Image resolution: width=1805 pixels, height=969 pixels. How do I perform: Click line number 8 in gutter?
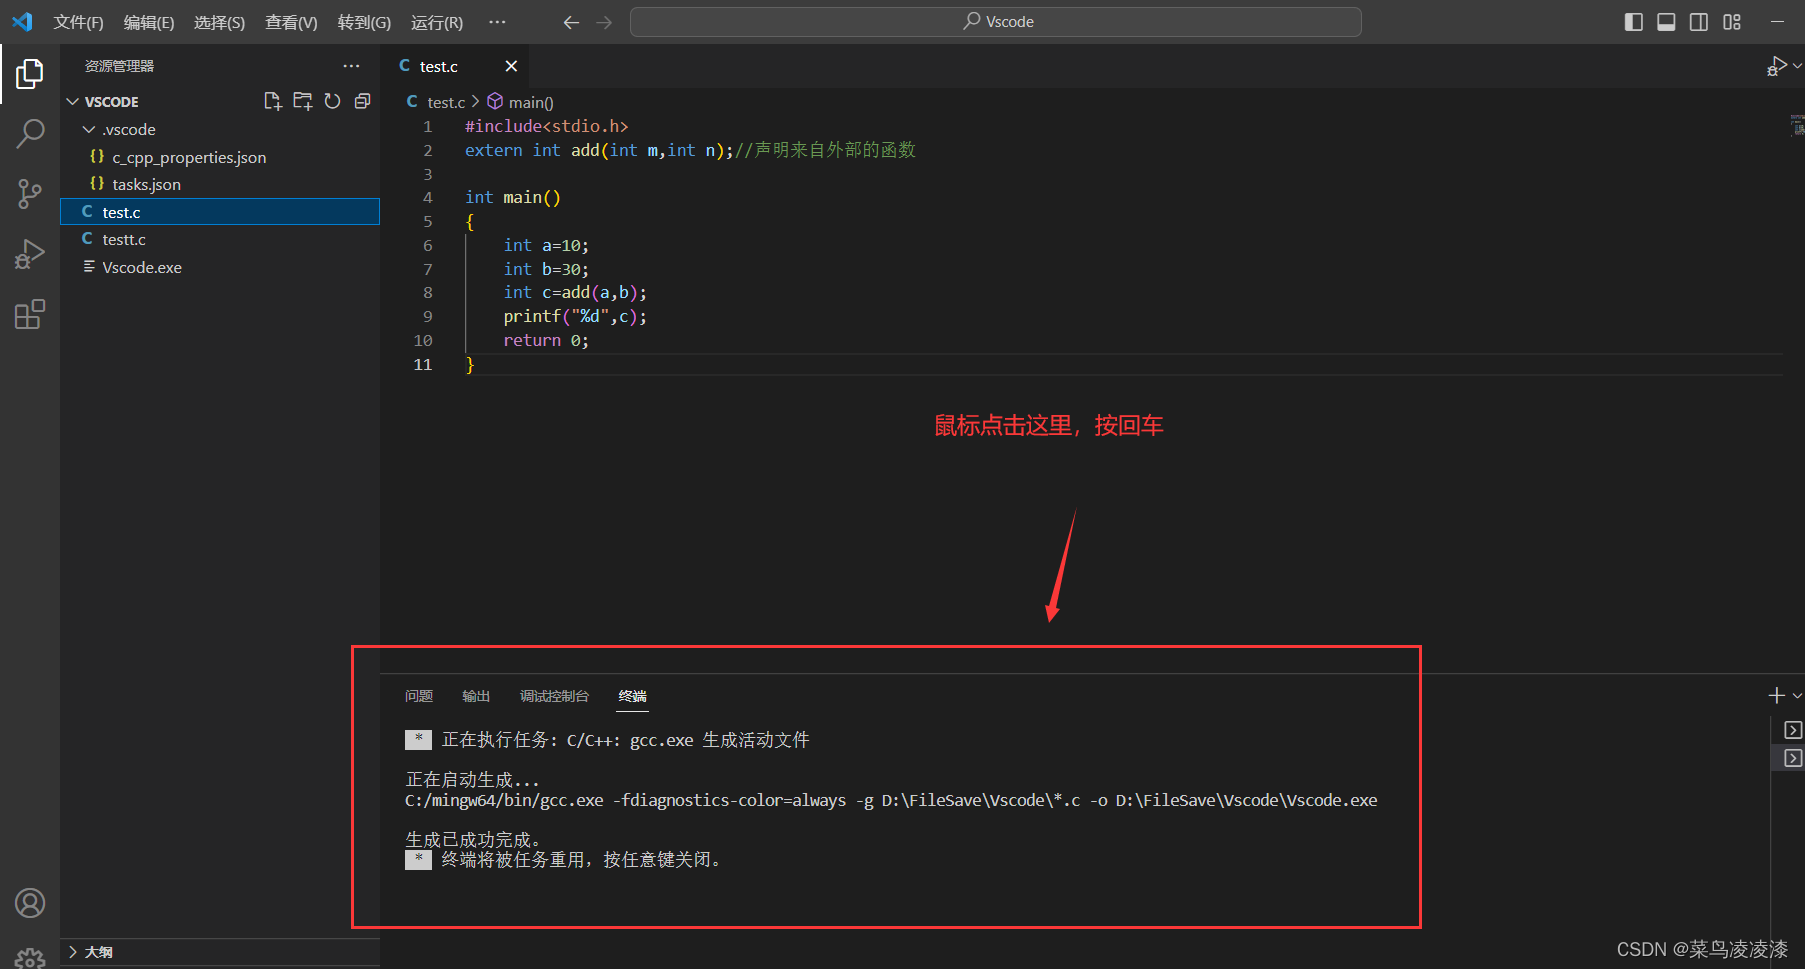click(x=427, y=293)
